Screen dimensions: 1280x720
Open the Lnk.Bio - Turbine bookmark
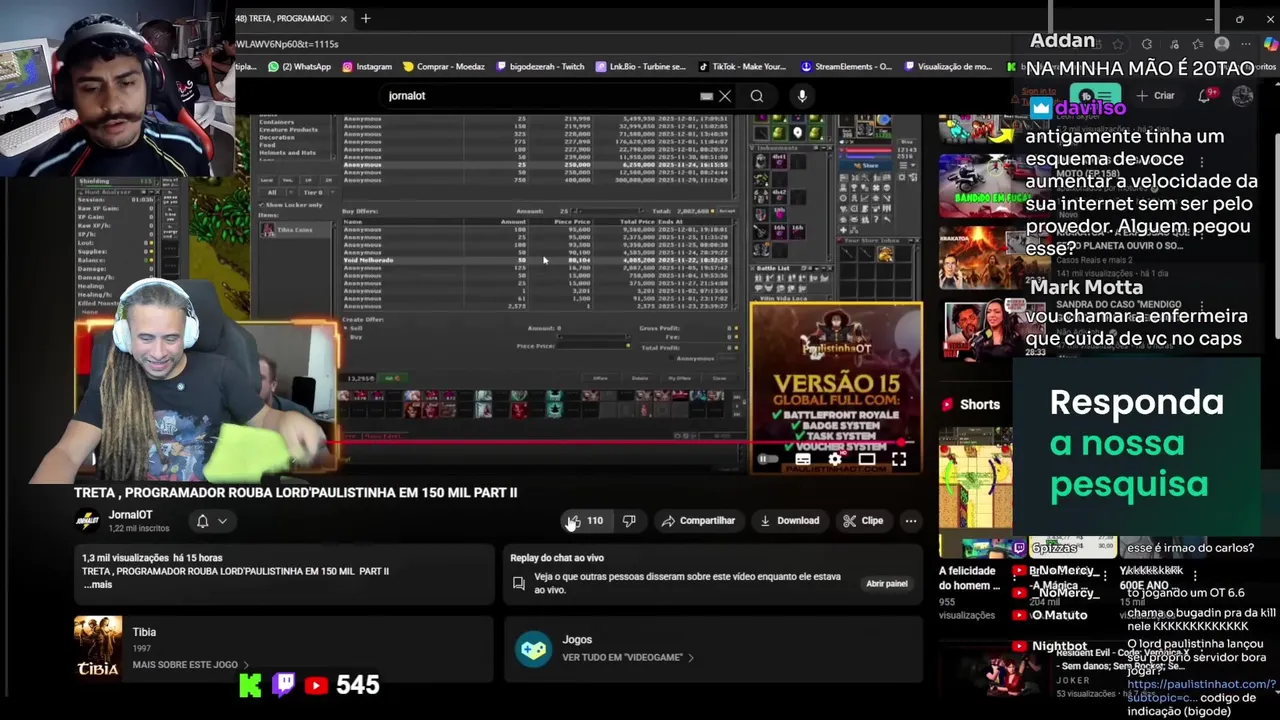pyautogui.click(x=640, y=67)
